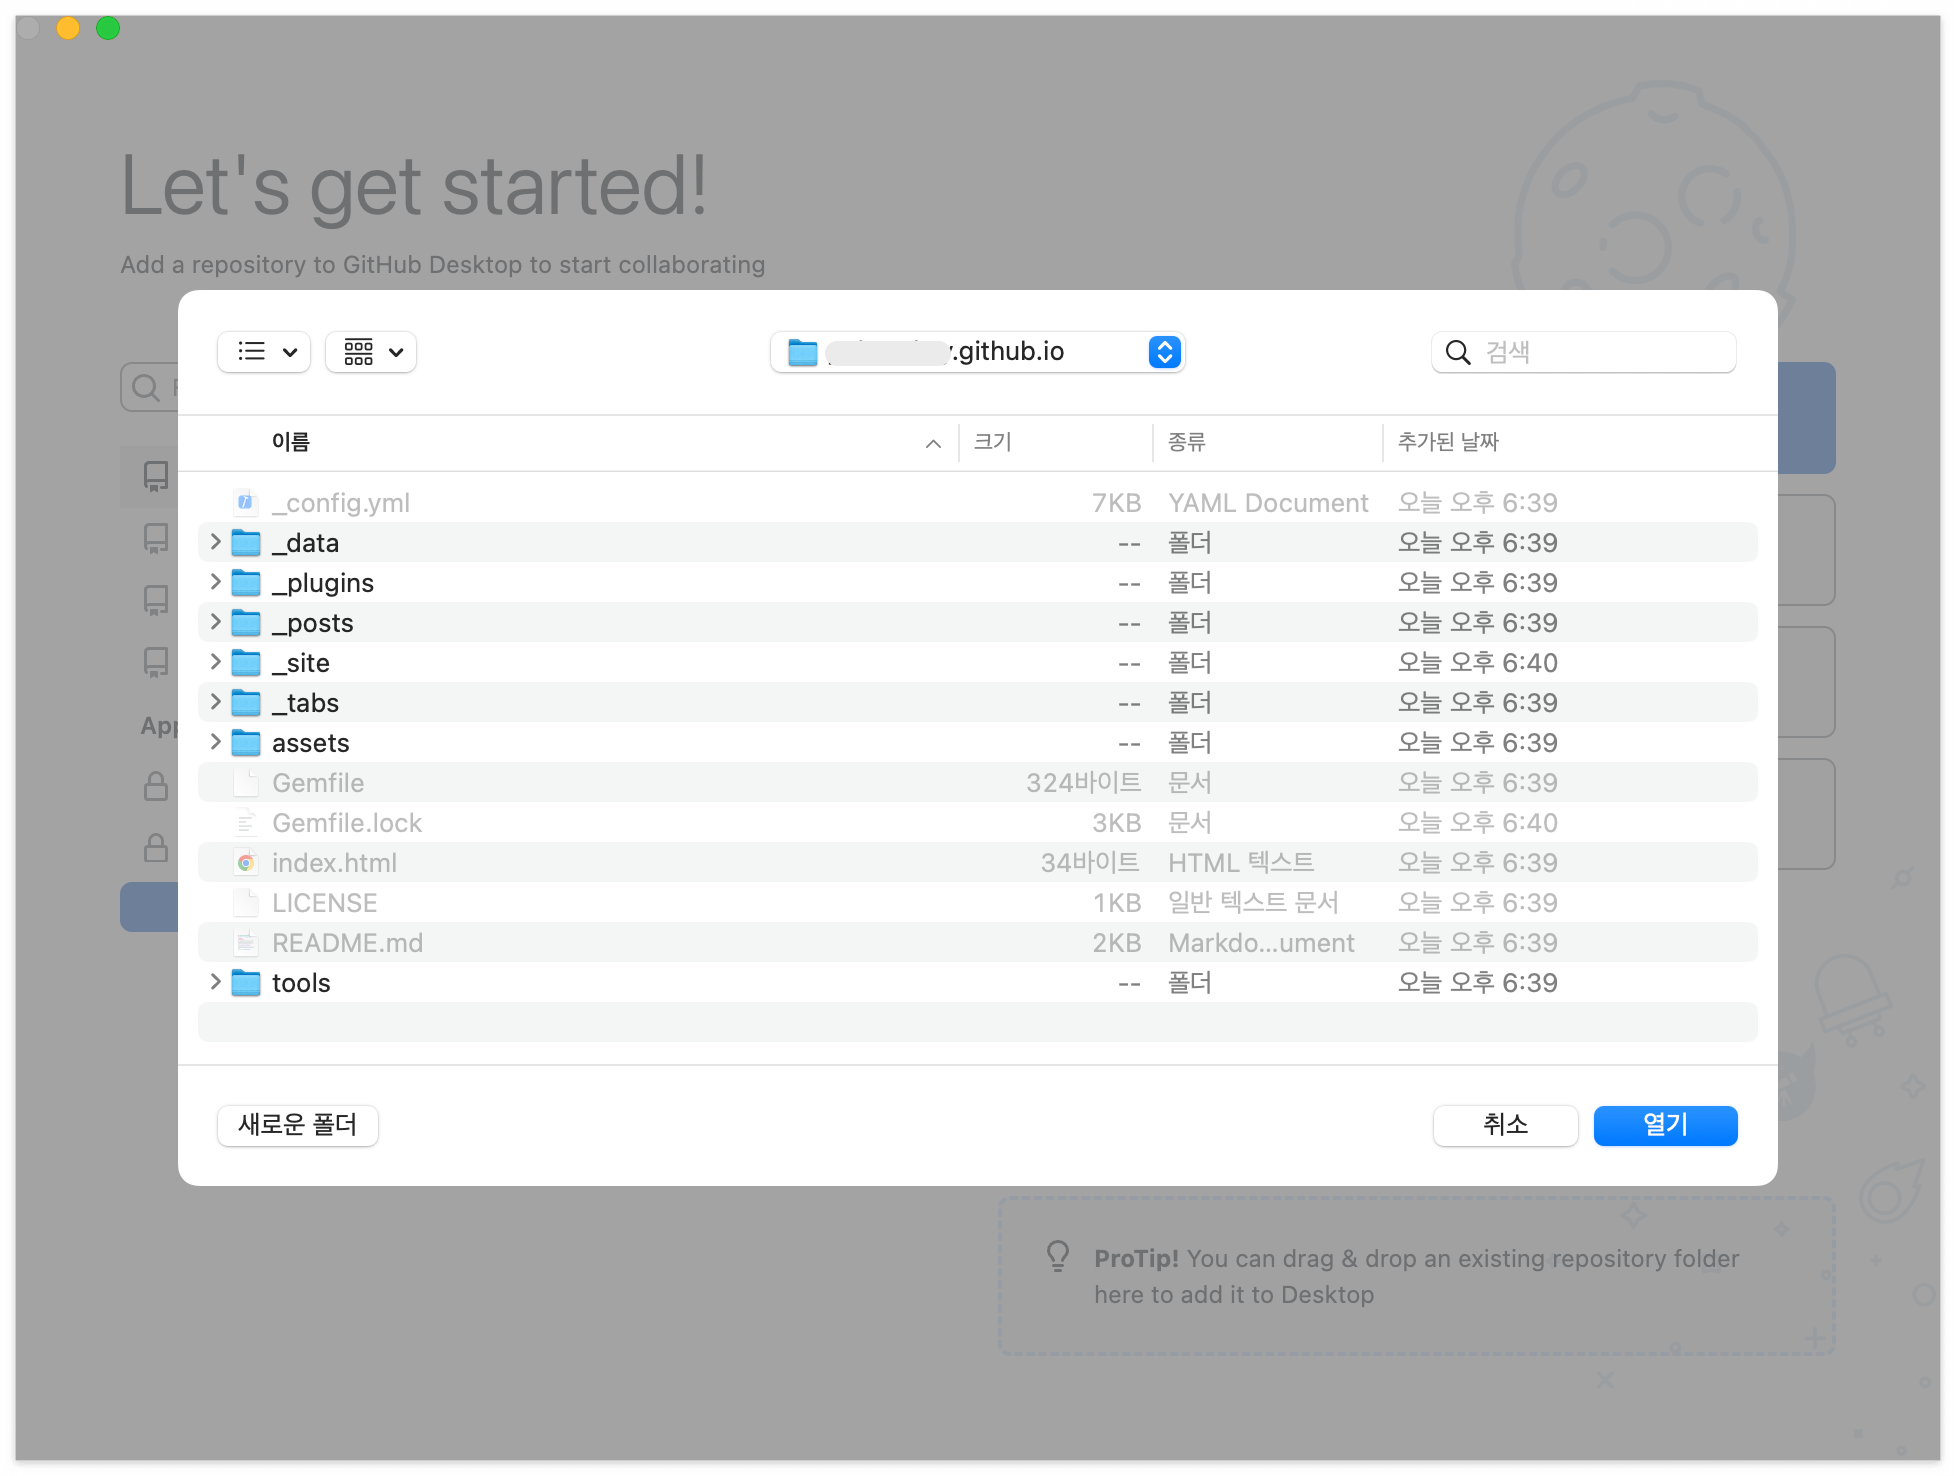The width and height of the screenshot is (1956, 1476).
Task: Click the search field magnifier icon
Action: tap(1458, 352)
